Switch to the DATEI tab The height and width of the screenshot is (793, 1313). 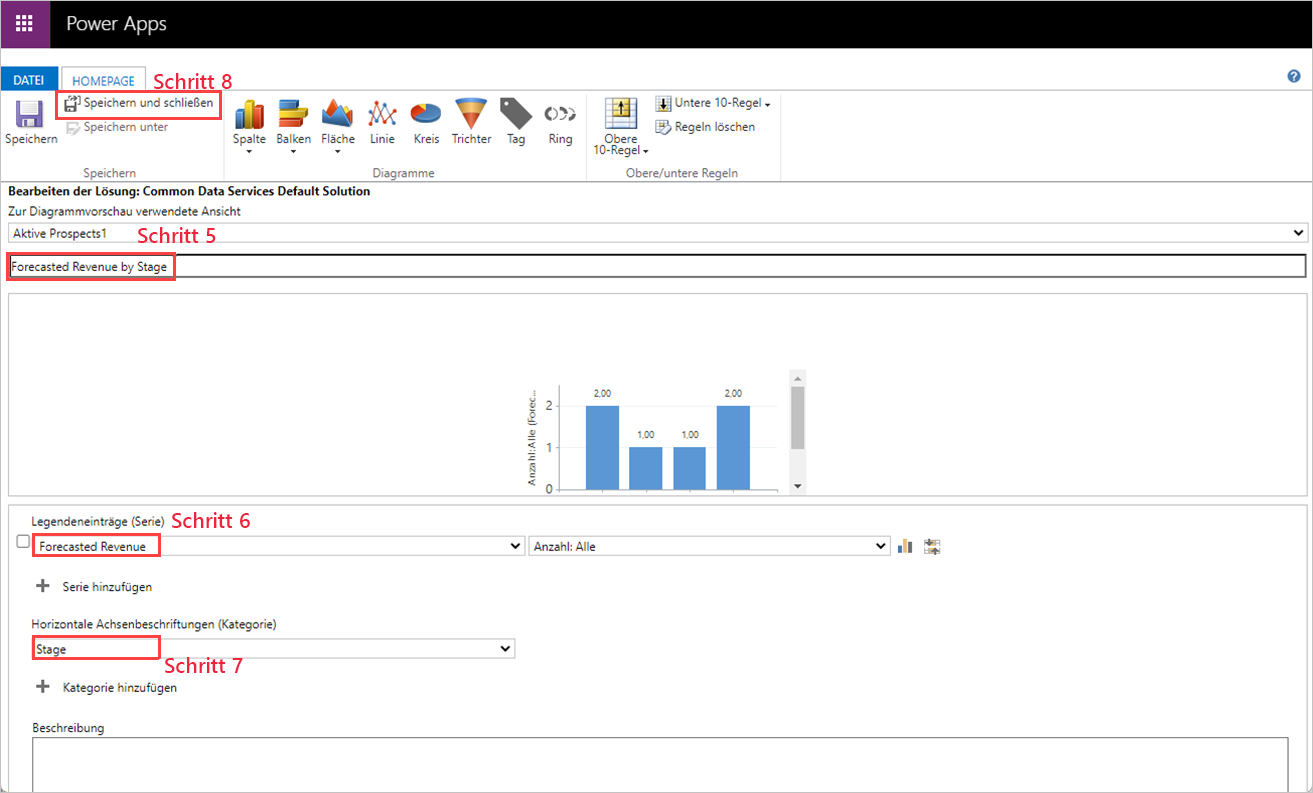(29, 78)
